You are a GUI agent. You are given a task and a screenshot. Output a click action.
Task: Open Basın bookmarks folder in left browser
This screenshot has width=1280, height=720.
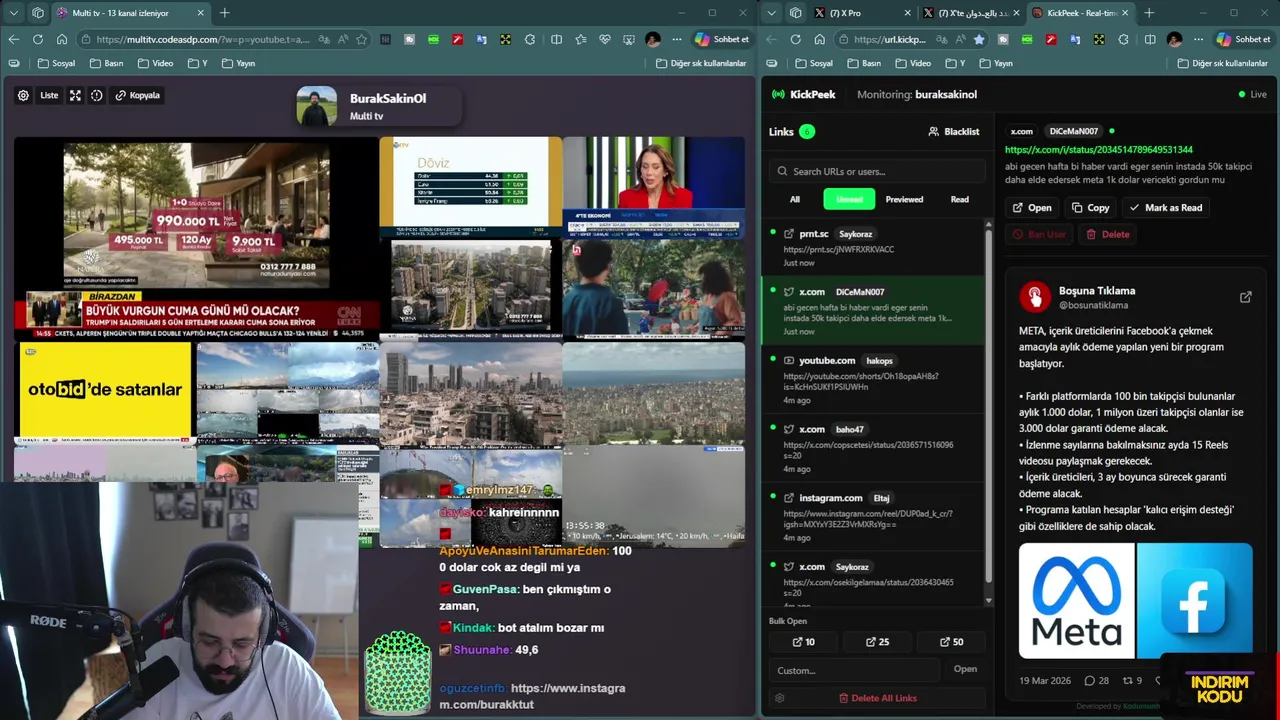[106, 63]
